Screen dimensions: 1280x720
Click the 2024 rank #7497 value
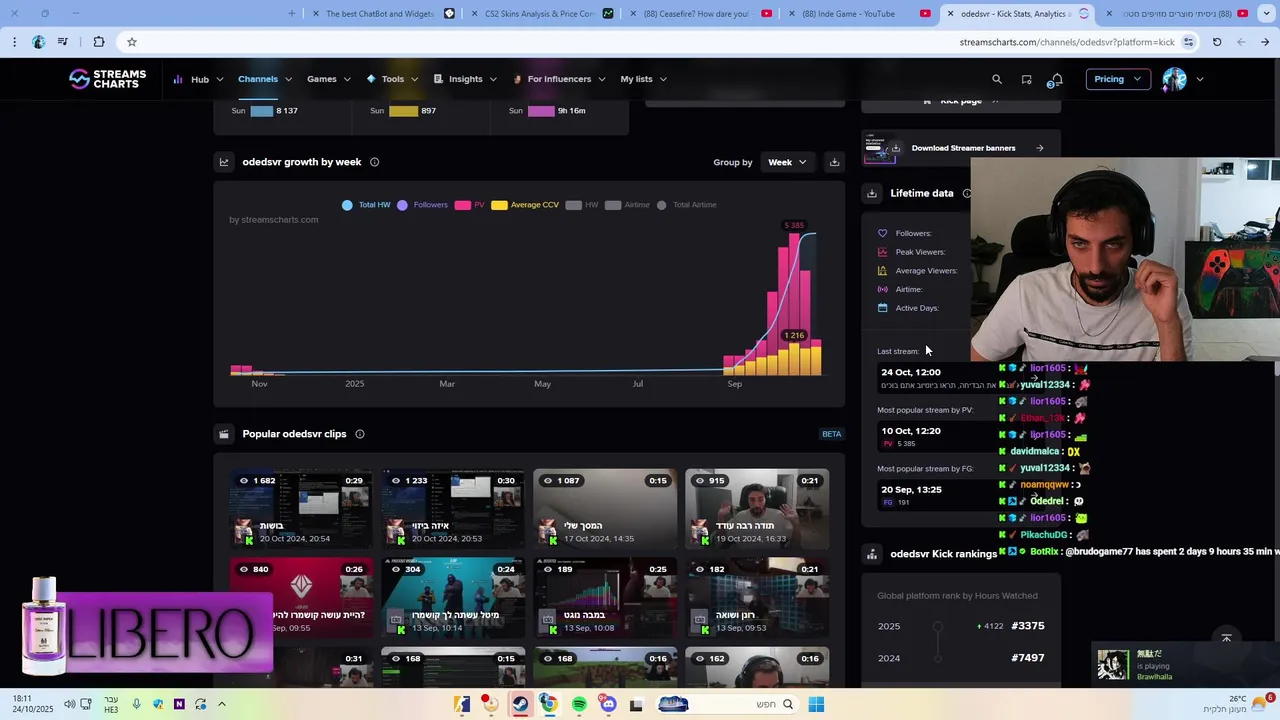1028,658
